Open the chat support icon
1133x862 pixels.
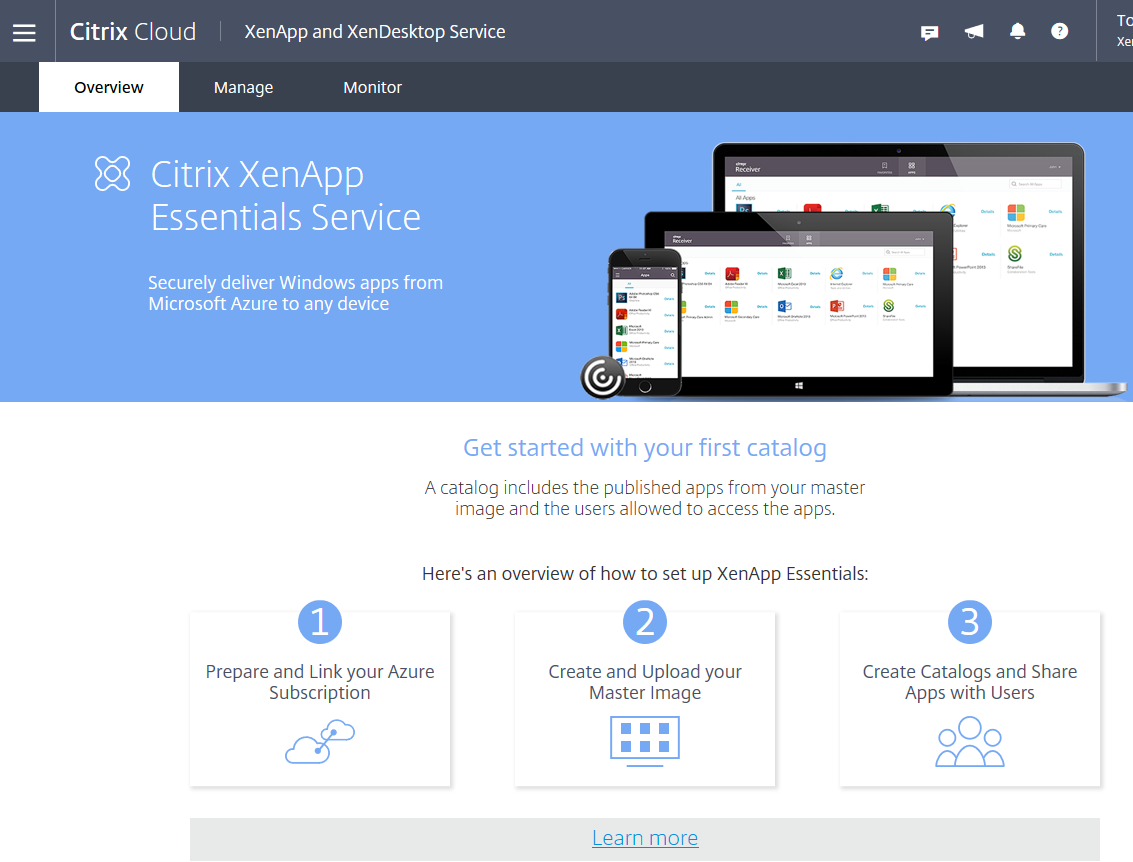(929, 31)
